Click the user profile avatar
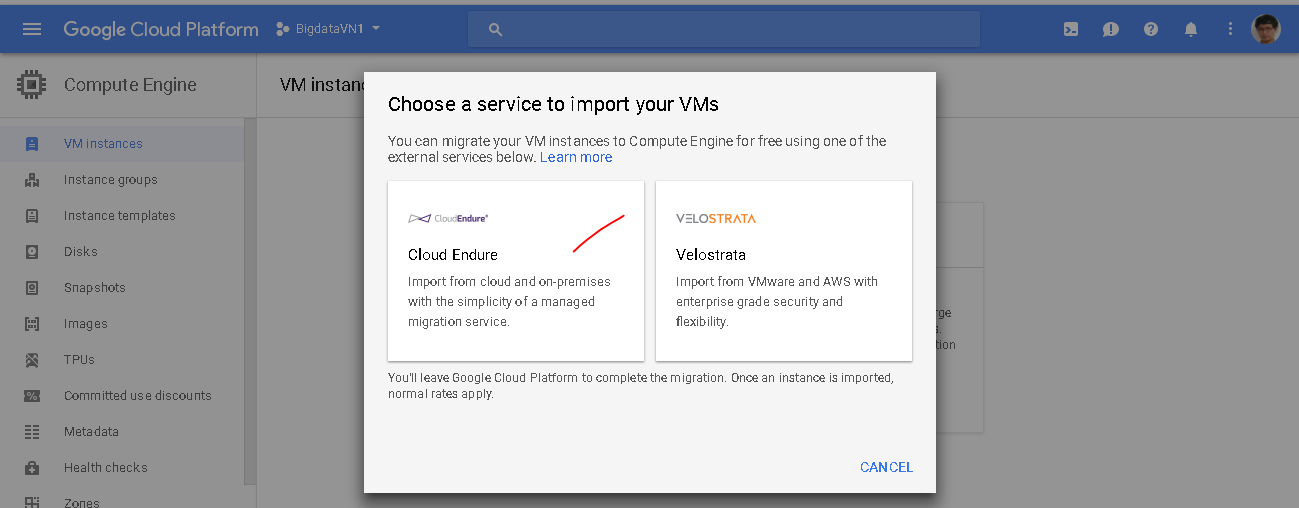This screenshot has width=1299, height=508. pyautogui.click(x=1265, y=29)
